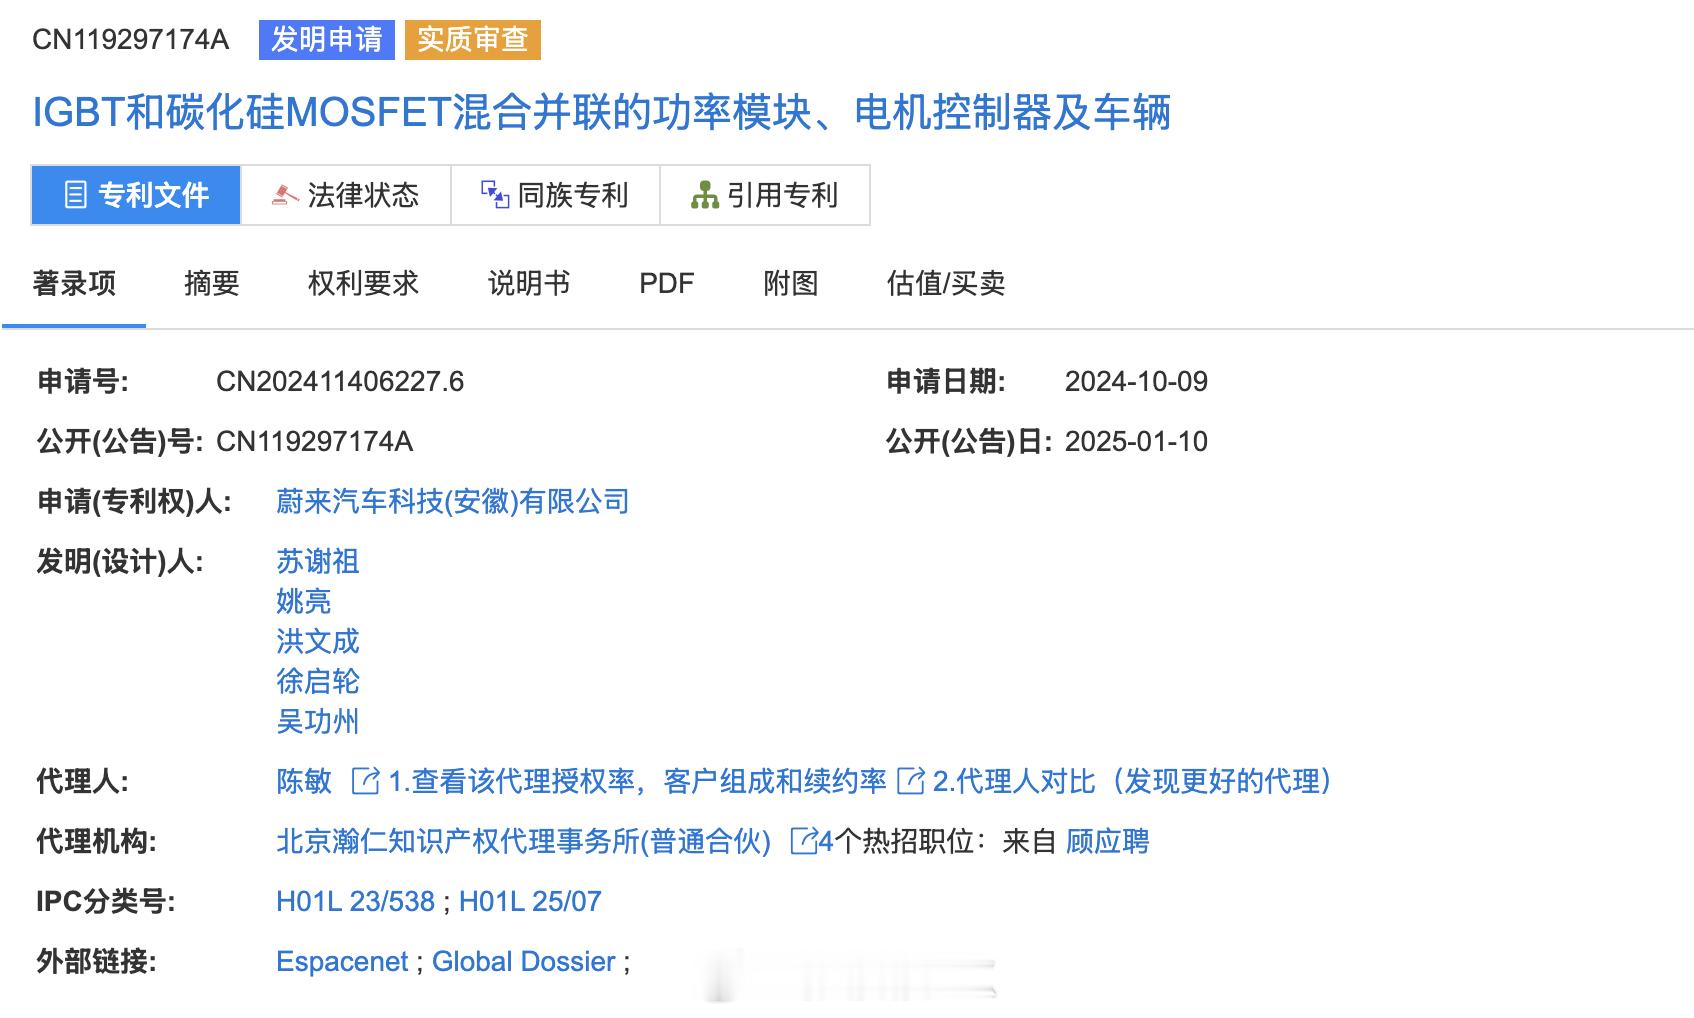The height and width of the screenshot is (1018, 1694).
Task: Click the family icon beside 同族专利
Action: [495, 195]
